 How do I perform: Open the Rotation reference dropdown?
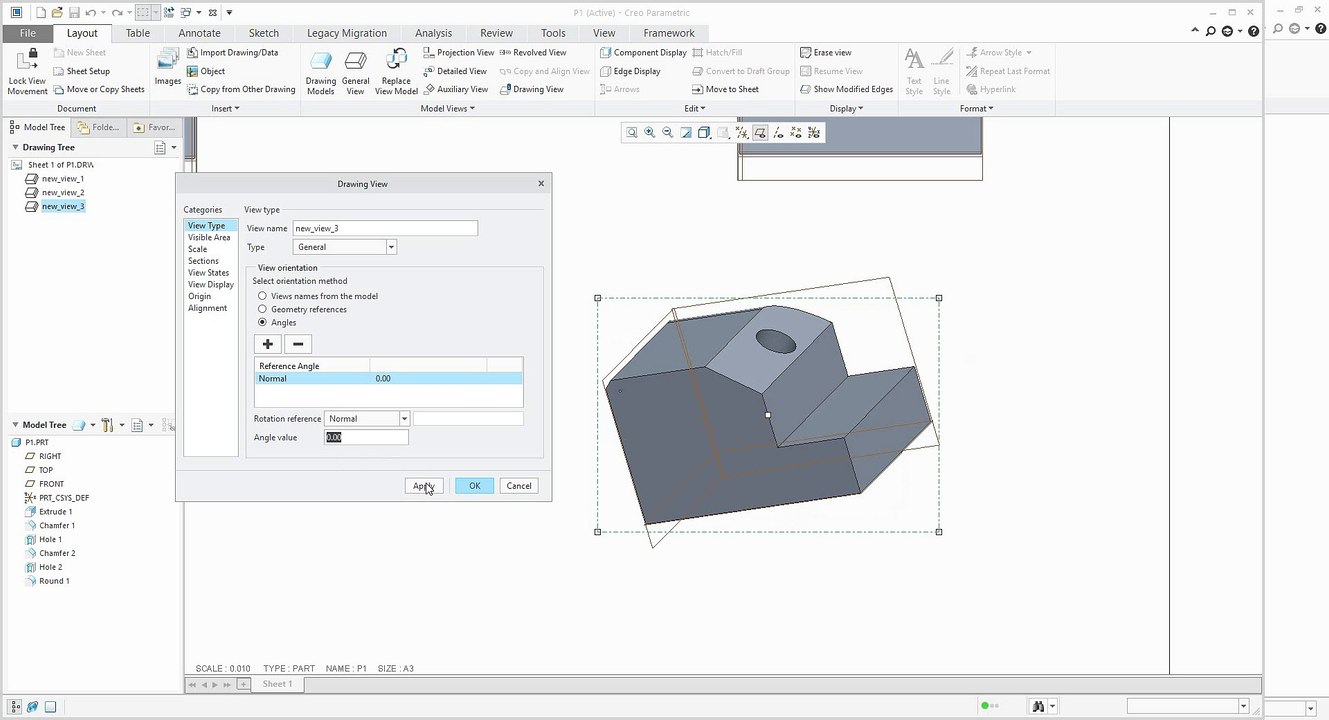click(404, 419)
